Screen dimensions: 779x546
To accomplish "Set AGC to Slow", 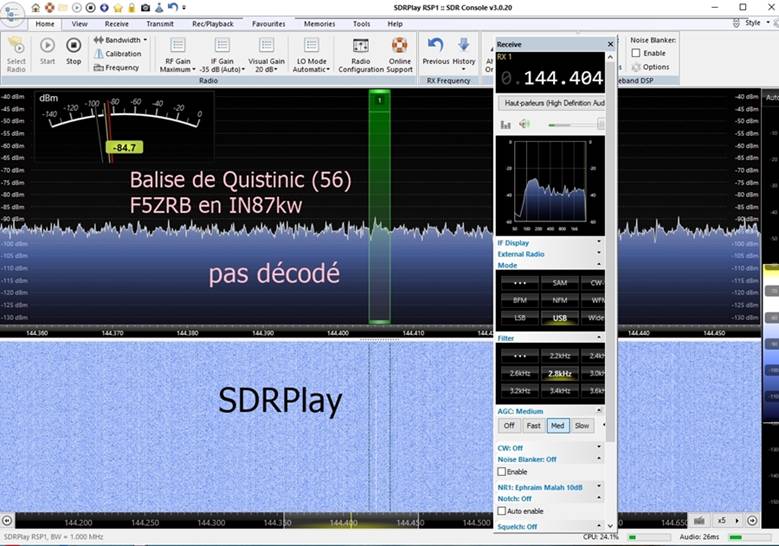I will 582,426.
